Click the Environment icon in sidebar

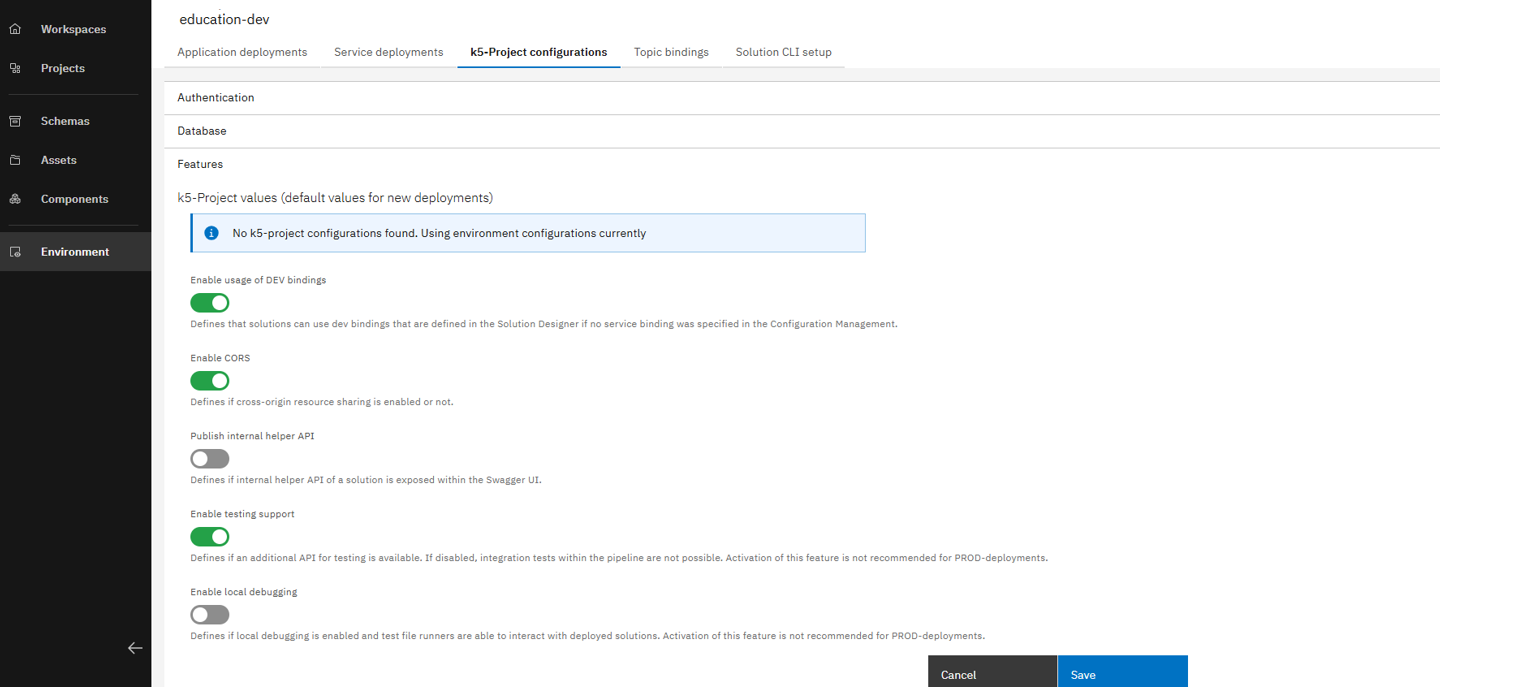(15, 252)
